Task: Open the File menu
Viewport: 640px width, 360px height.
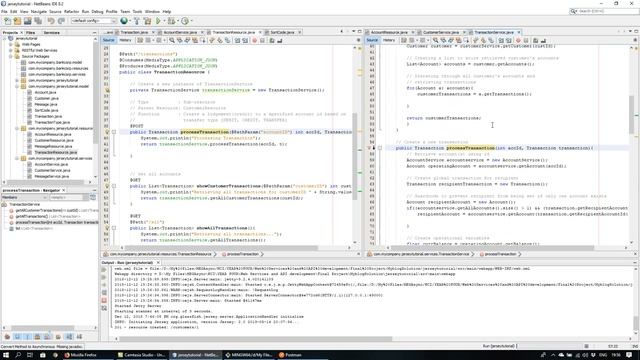Action: [x=4, y=12]
